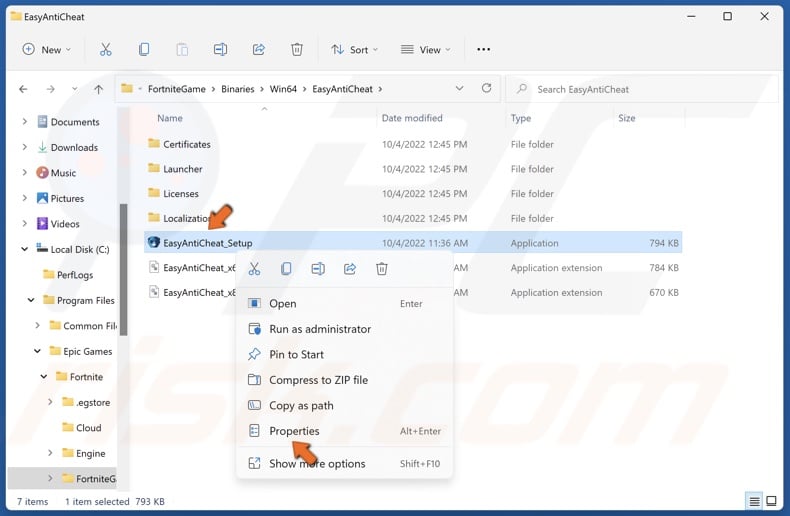Click the Rename icon in the context menu
Screen dimensions: 790x516
click(x=318, y=269)
